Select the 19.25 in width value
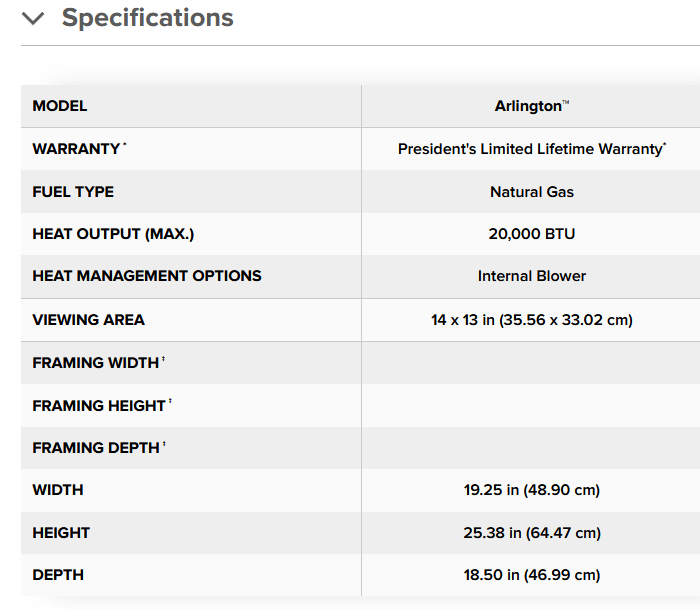 [x=531, y=490]
